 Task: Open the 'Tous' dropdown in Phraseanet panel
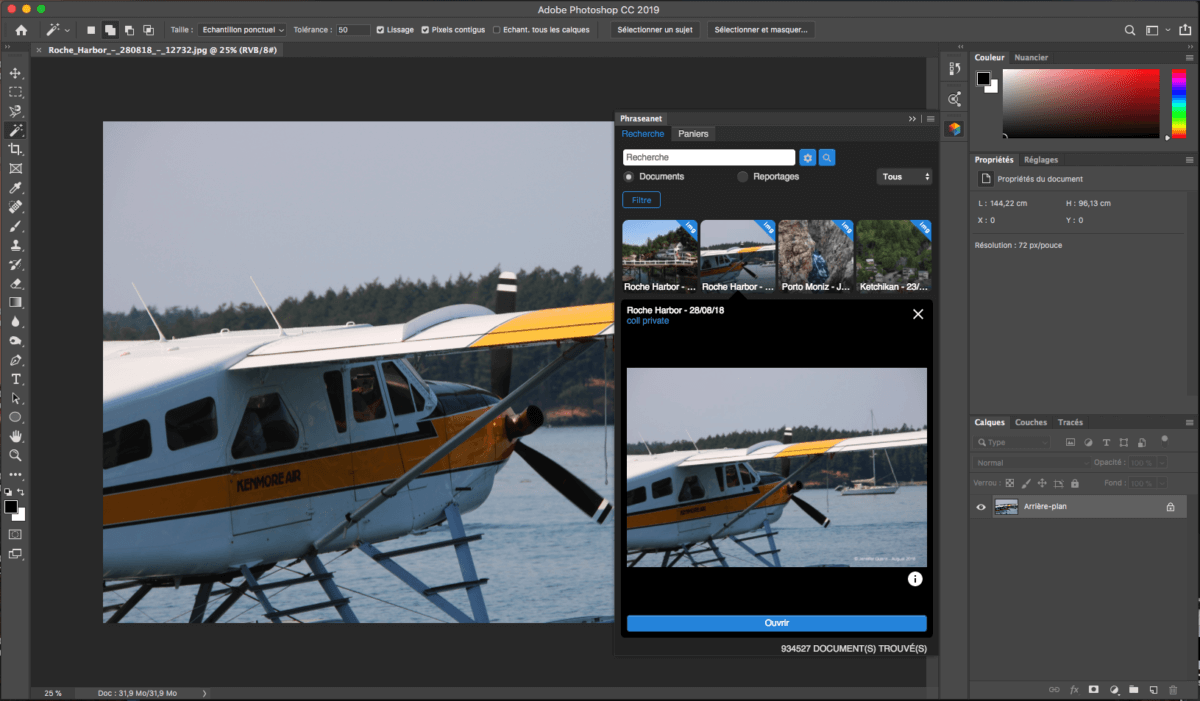[904, 176]
